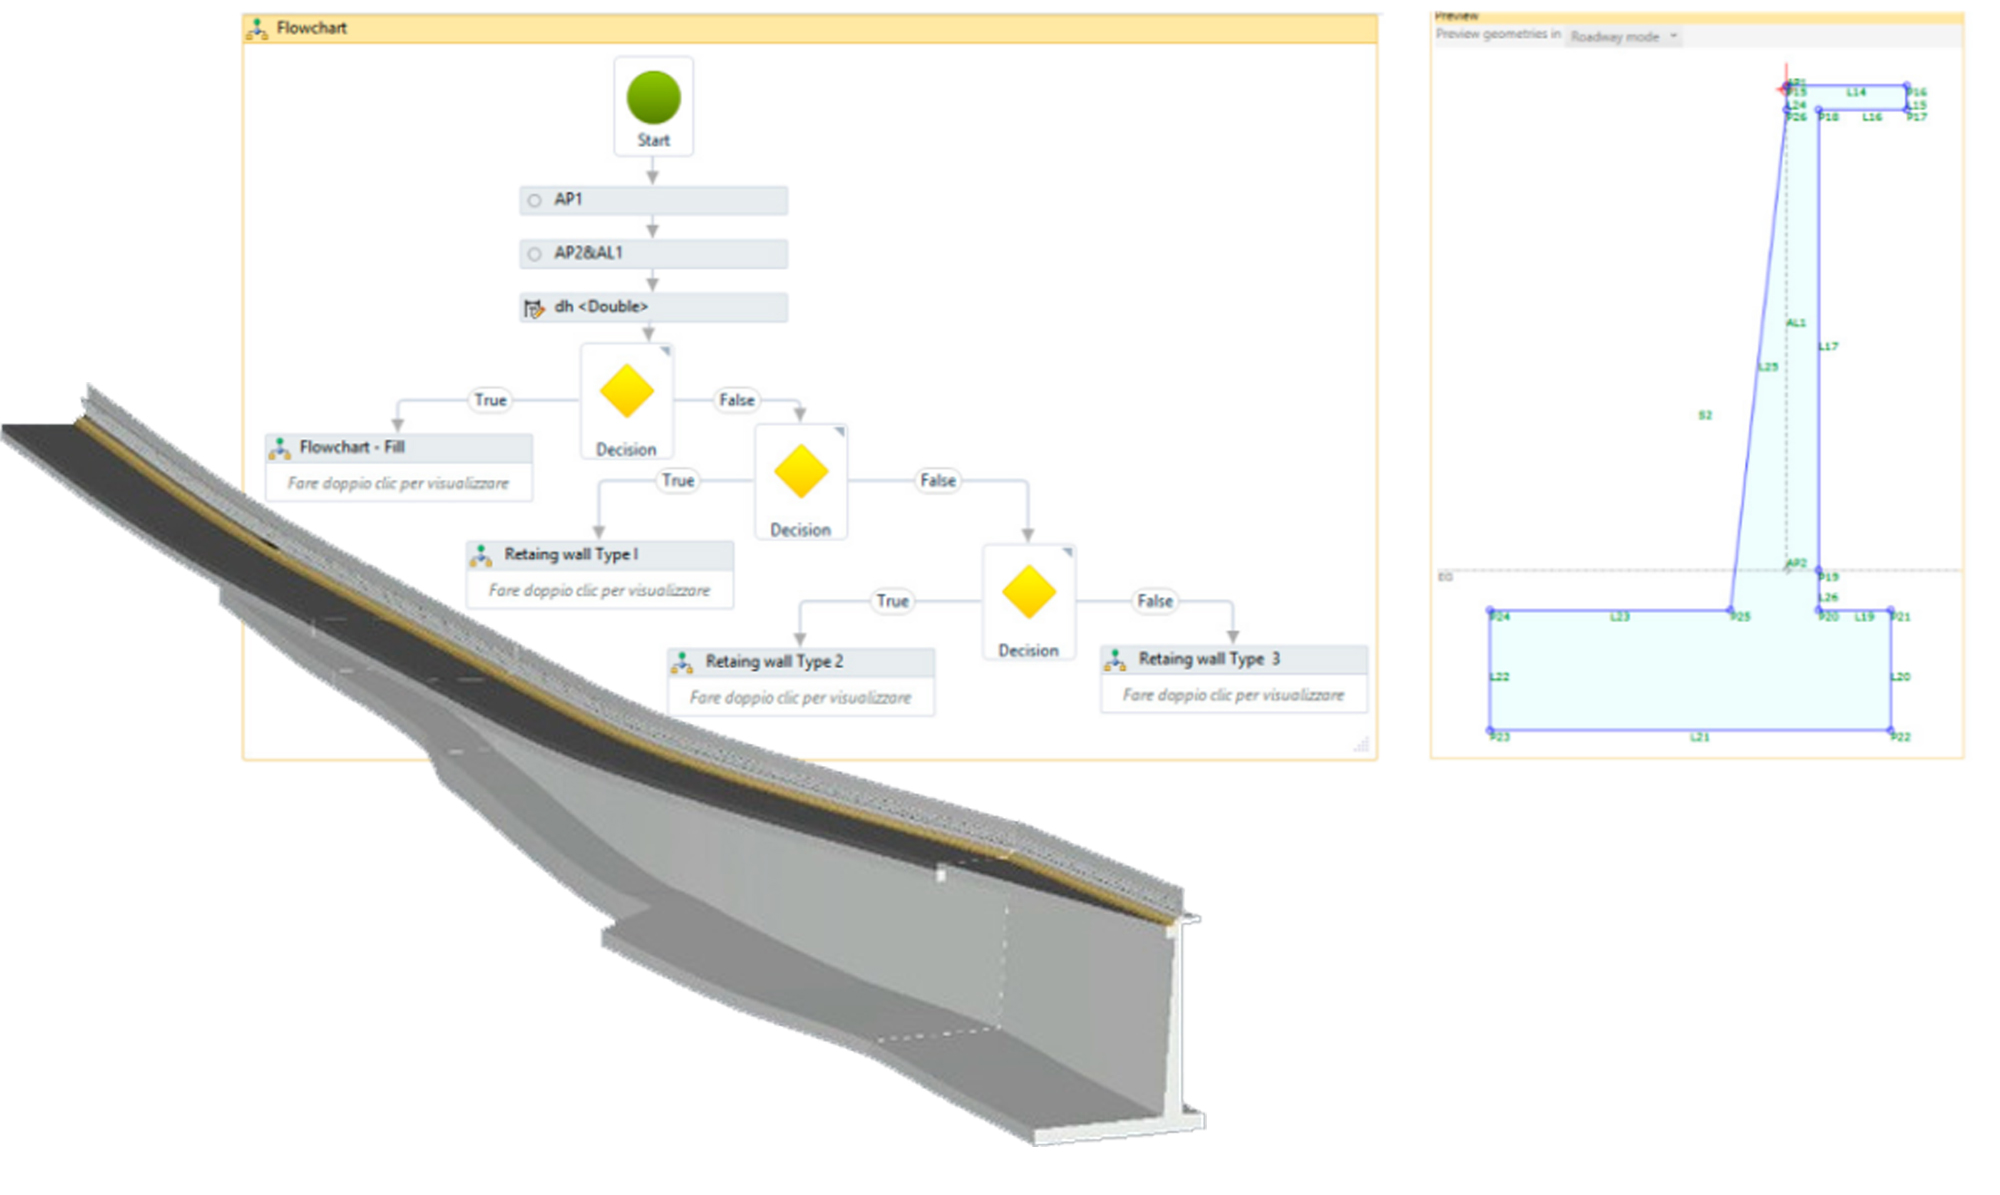
Task: Collapse the first Decision node corner arrow
Action: pyautogui.click(x=665, y=352)
